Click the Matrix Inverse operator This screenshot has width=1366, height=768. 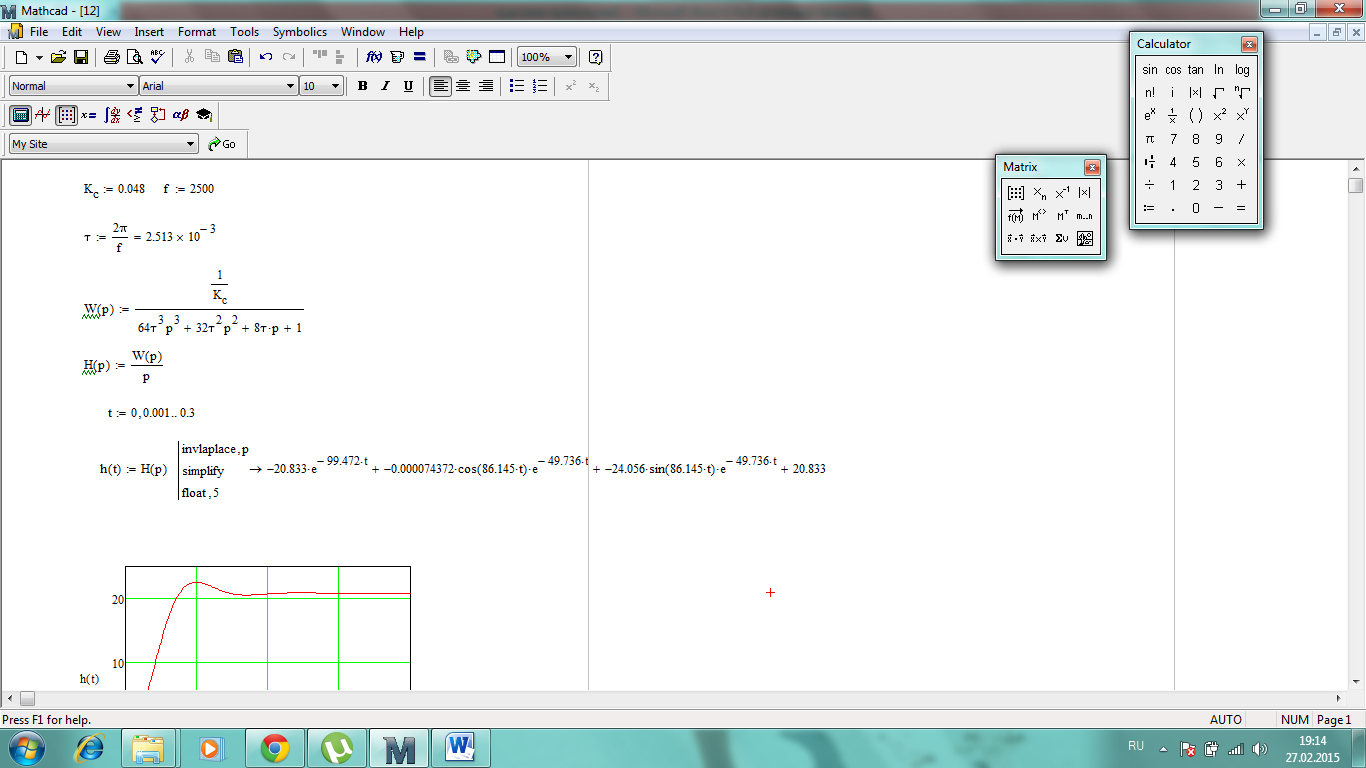pyautogui.click(x=1062, y=193)
